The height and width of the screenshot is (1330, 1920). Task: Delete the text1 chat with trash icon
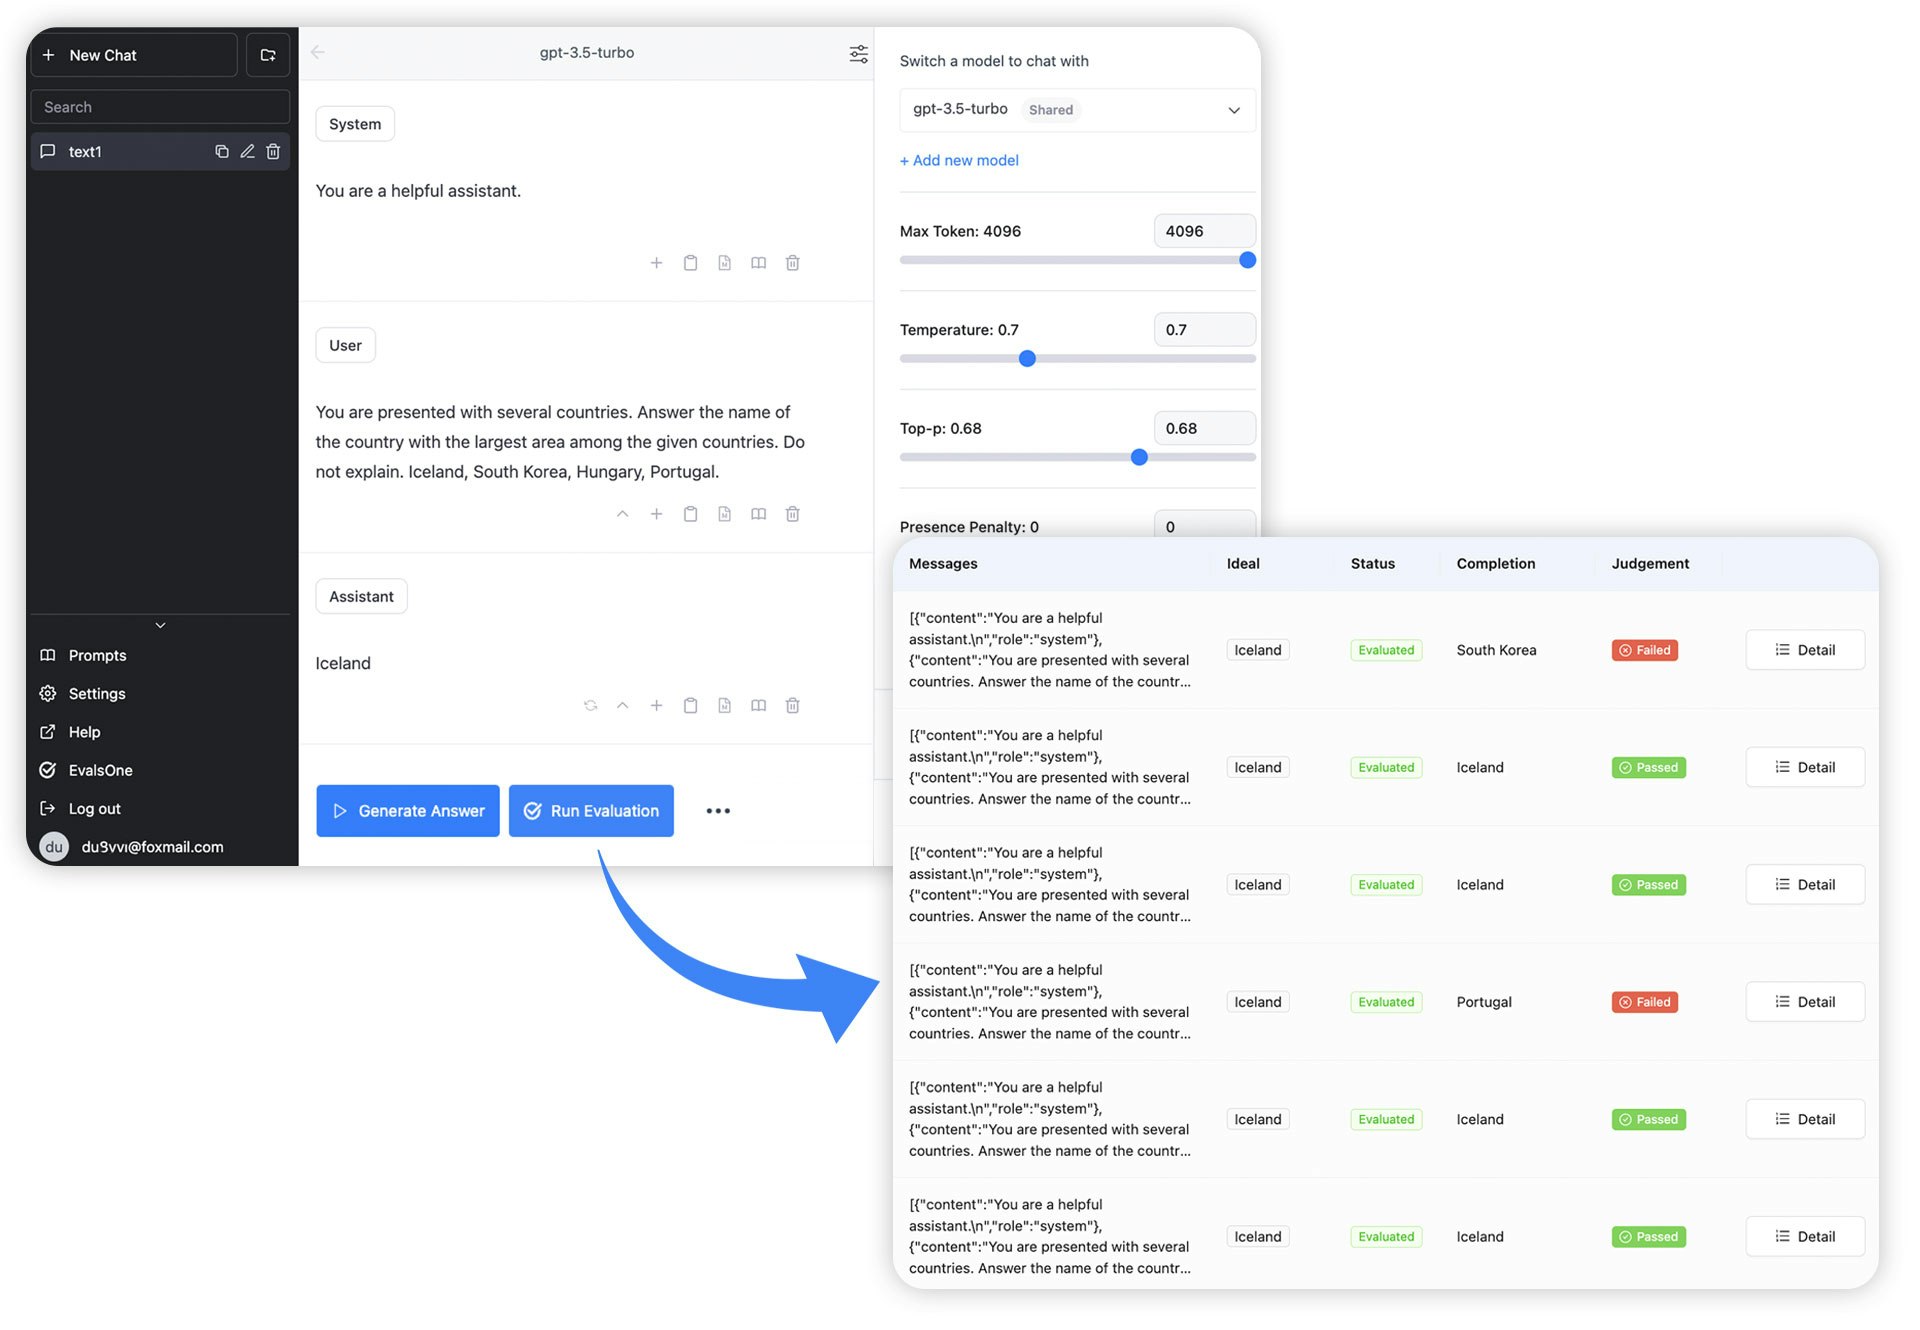(273, 151)
